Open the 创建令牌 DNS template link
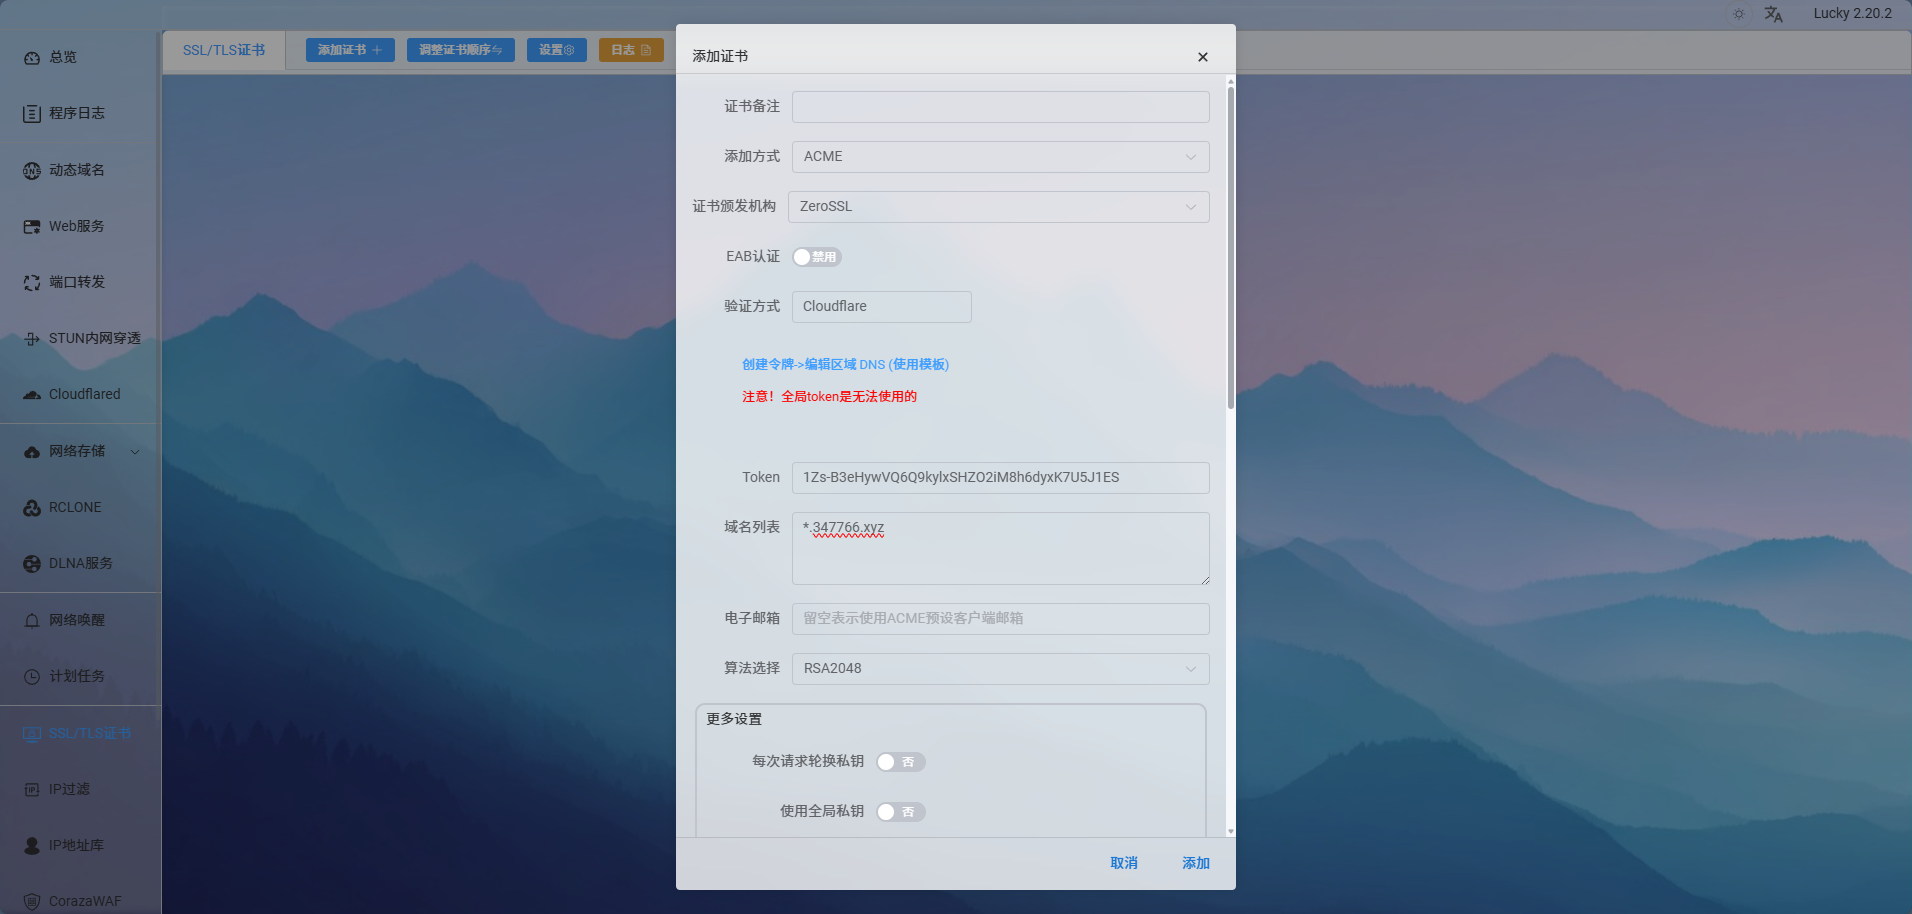The height and width of the screenshot is (914, 1912). [x=845, y=365]
